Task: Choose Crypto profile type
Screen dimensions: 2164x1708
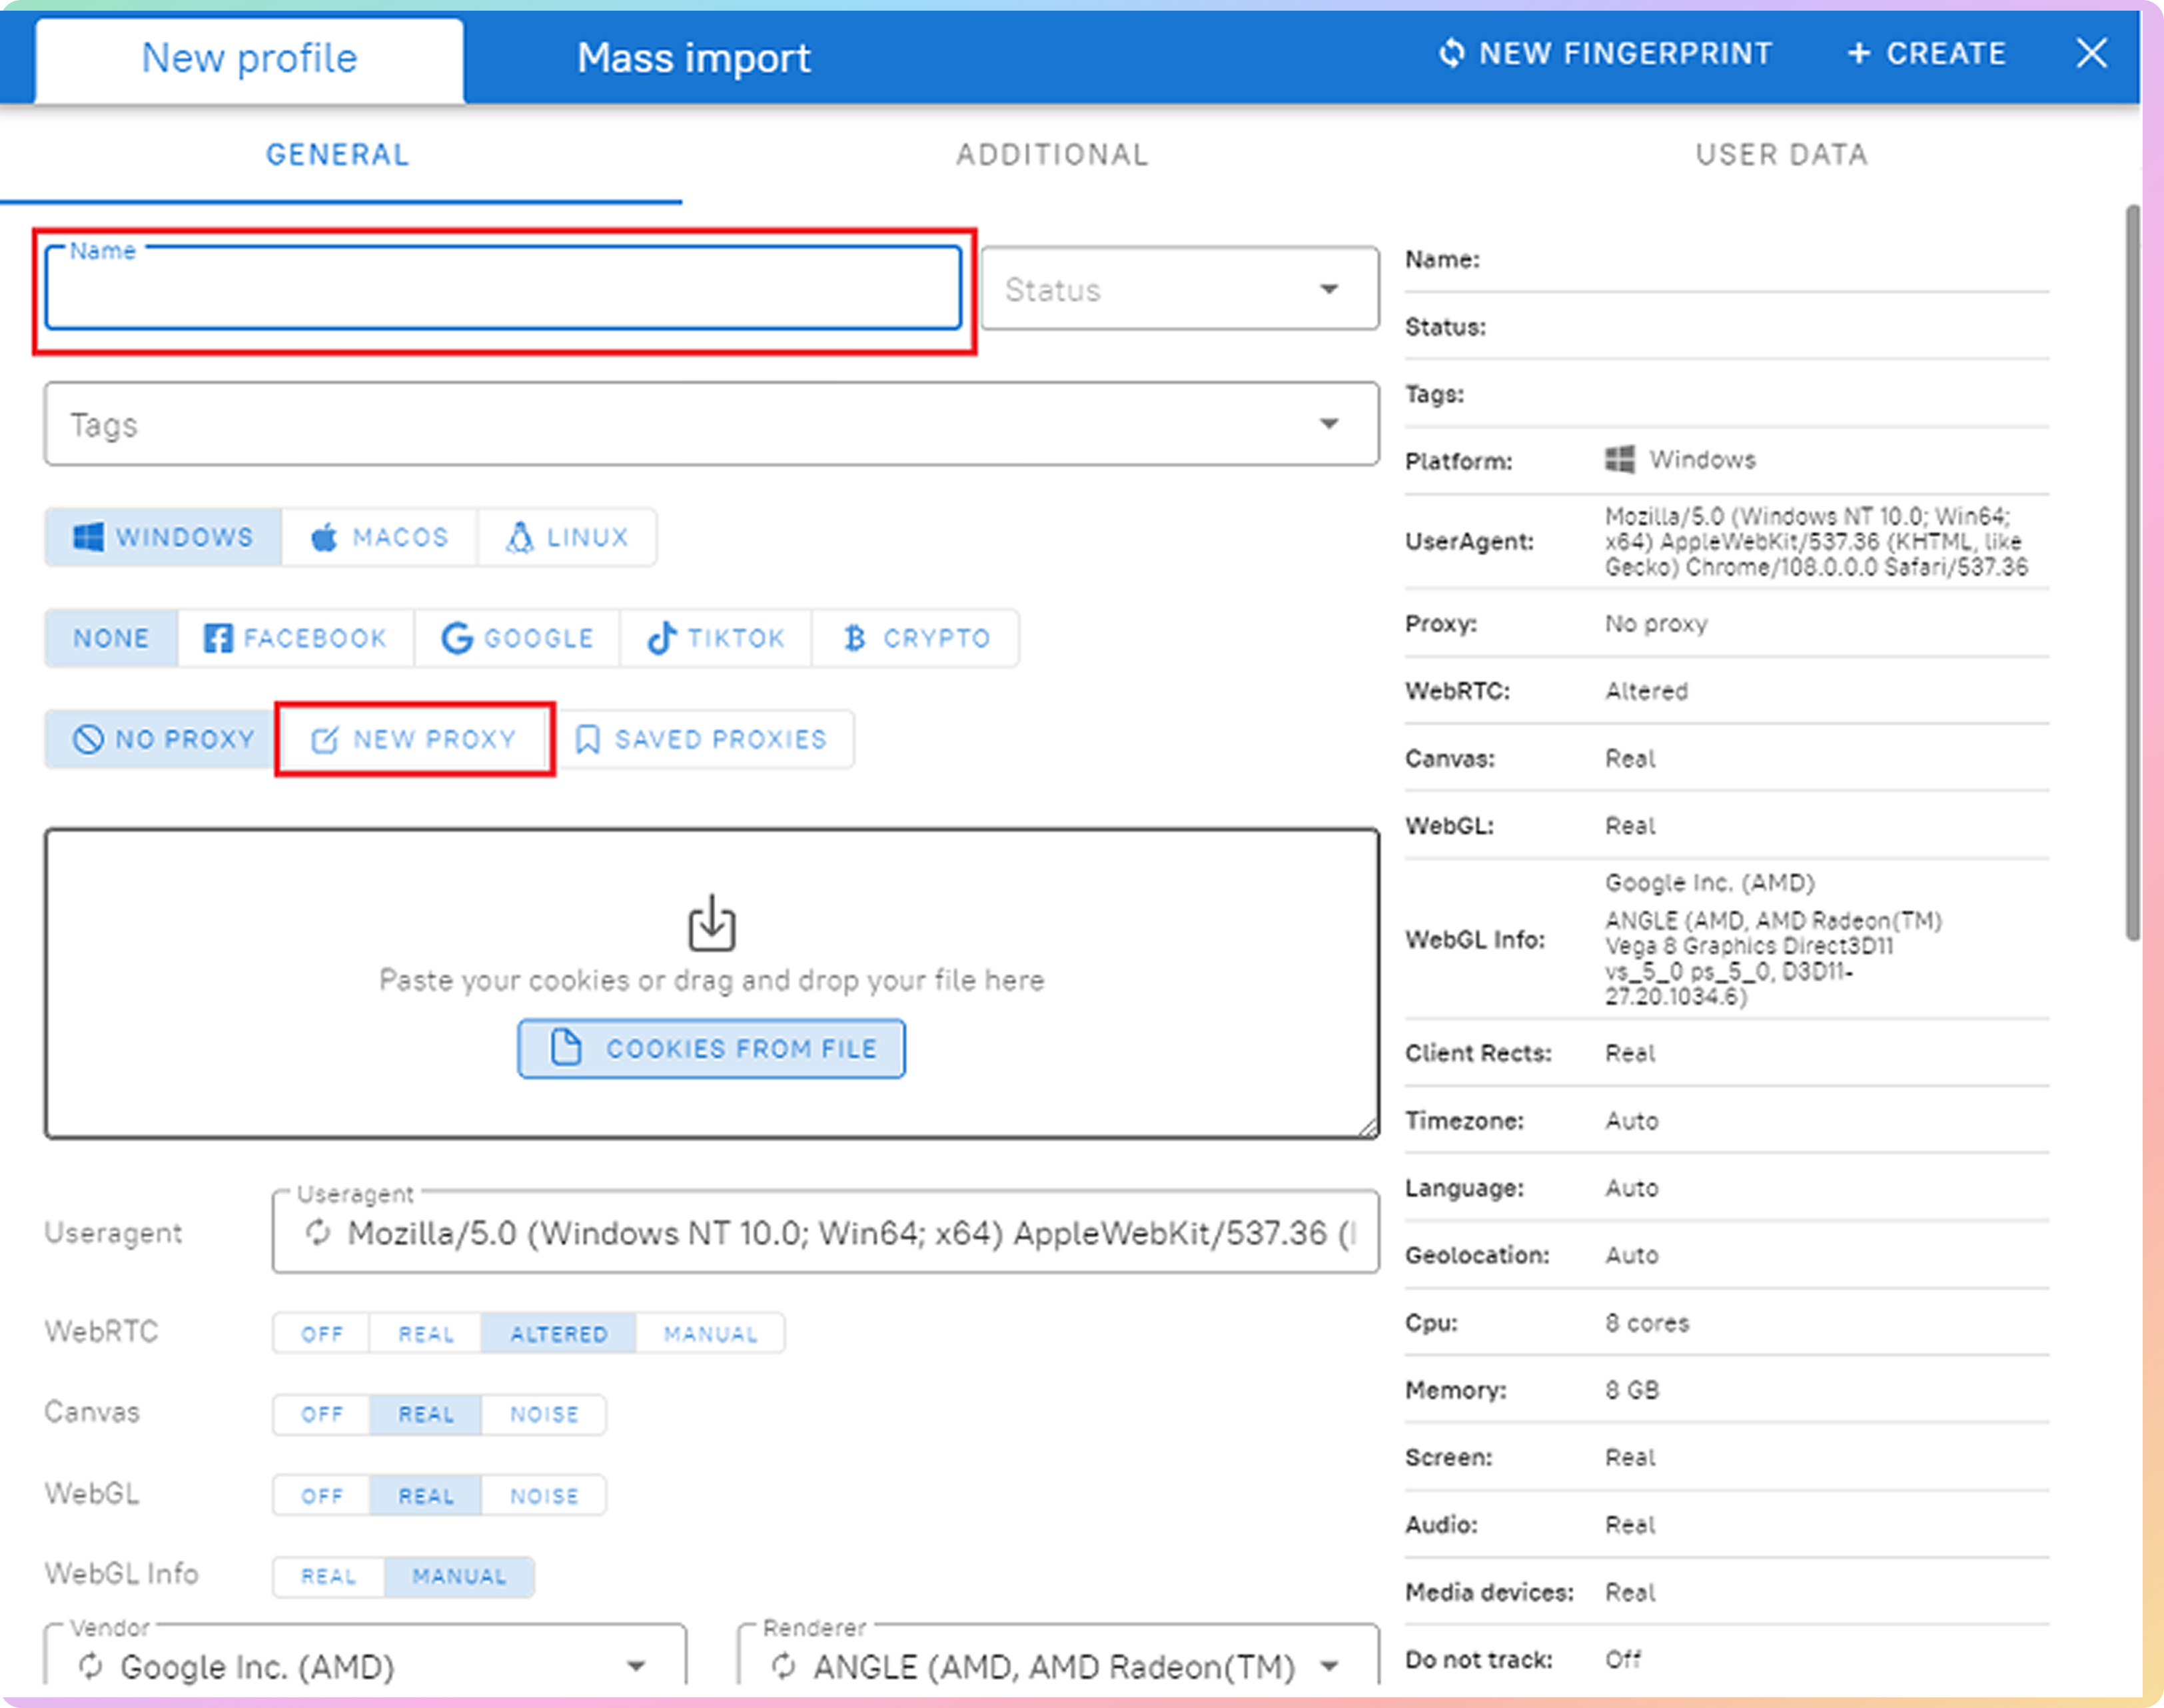Action: tap(915, 638)
